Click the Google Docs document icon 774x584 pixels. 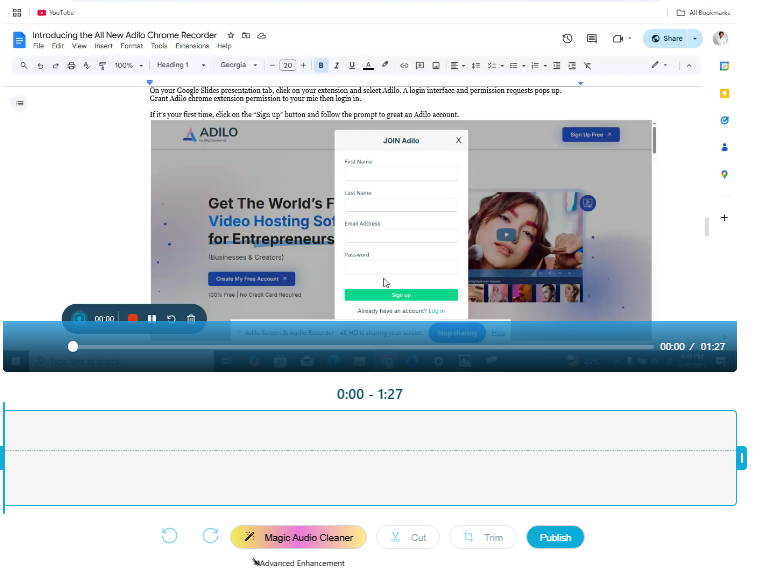point(19,40)
